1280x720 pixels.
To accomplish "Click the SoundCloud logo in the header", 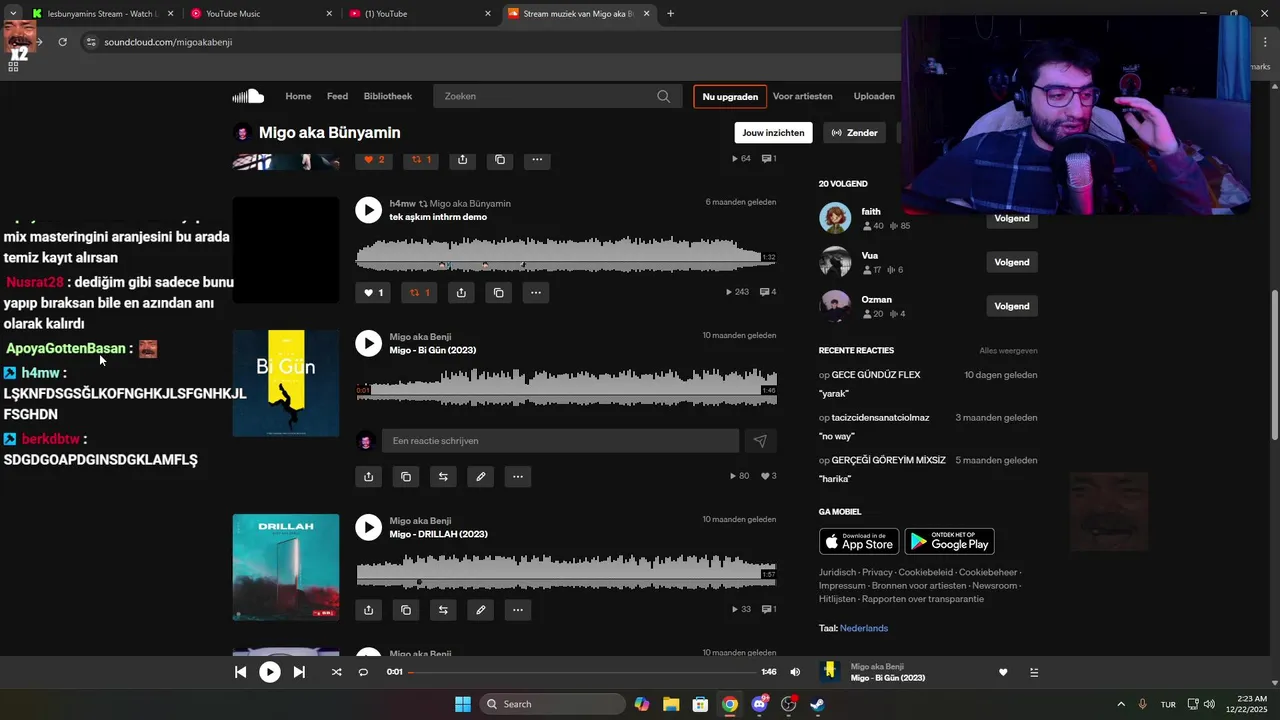I will [248, 96].
